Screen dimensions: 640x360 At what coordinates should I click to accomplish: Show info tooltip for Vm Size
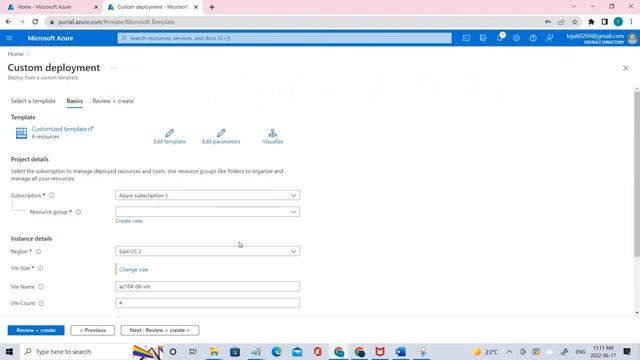pyautogui.click(x=40, y=268)
